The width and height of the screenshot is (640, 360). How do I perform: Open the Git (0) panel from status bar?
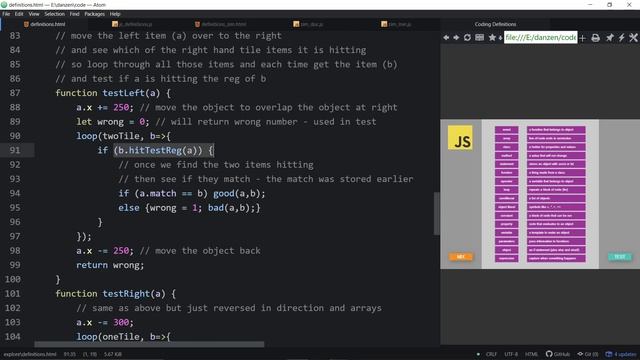click(588, 354)
